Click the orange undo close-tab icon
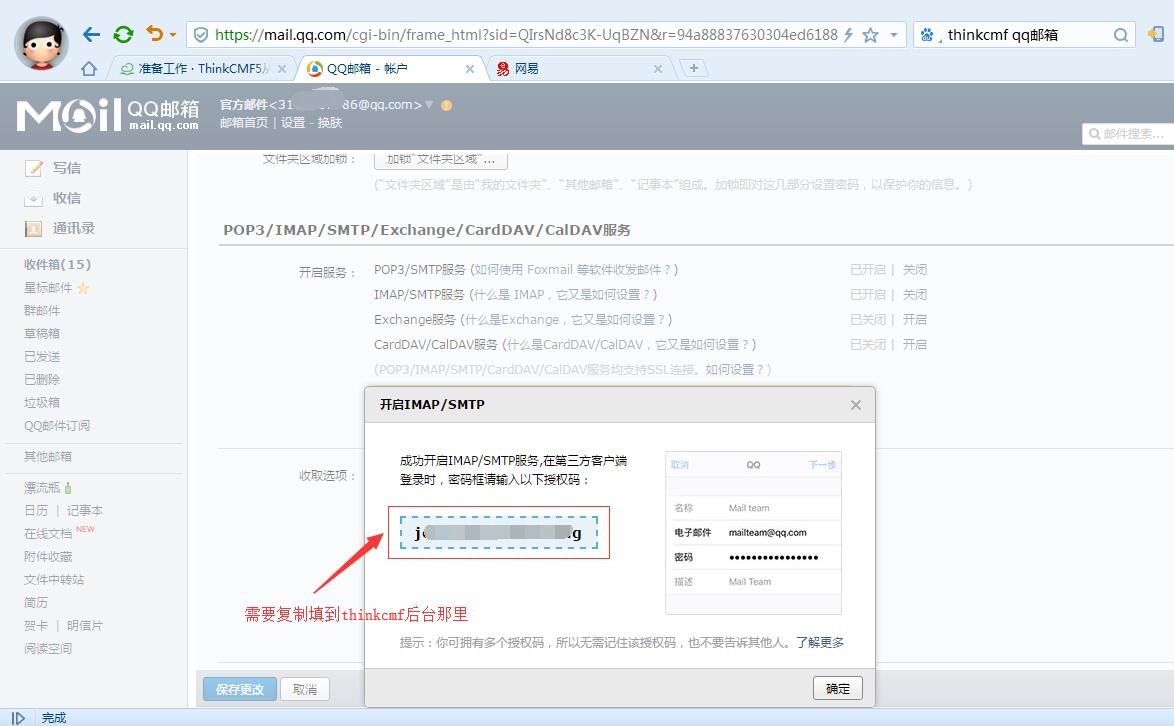This screenshot has width=1174, height=726. pos(154,34)
